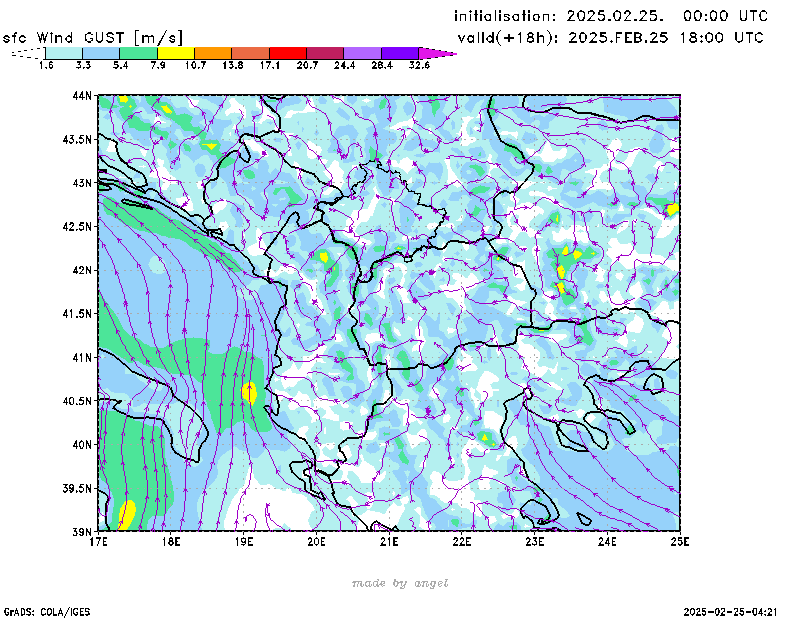Choose the light purple legend swatch

362,53
